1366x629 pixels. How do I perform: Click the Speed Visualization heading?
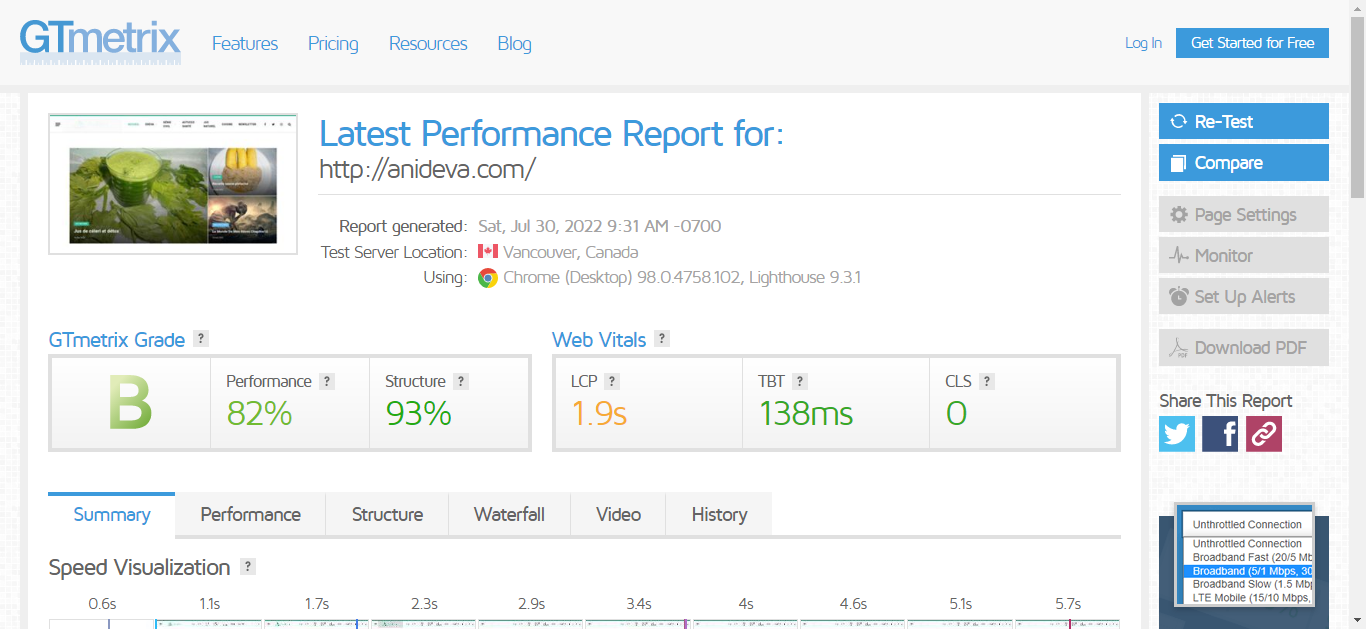140,568
